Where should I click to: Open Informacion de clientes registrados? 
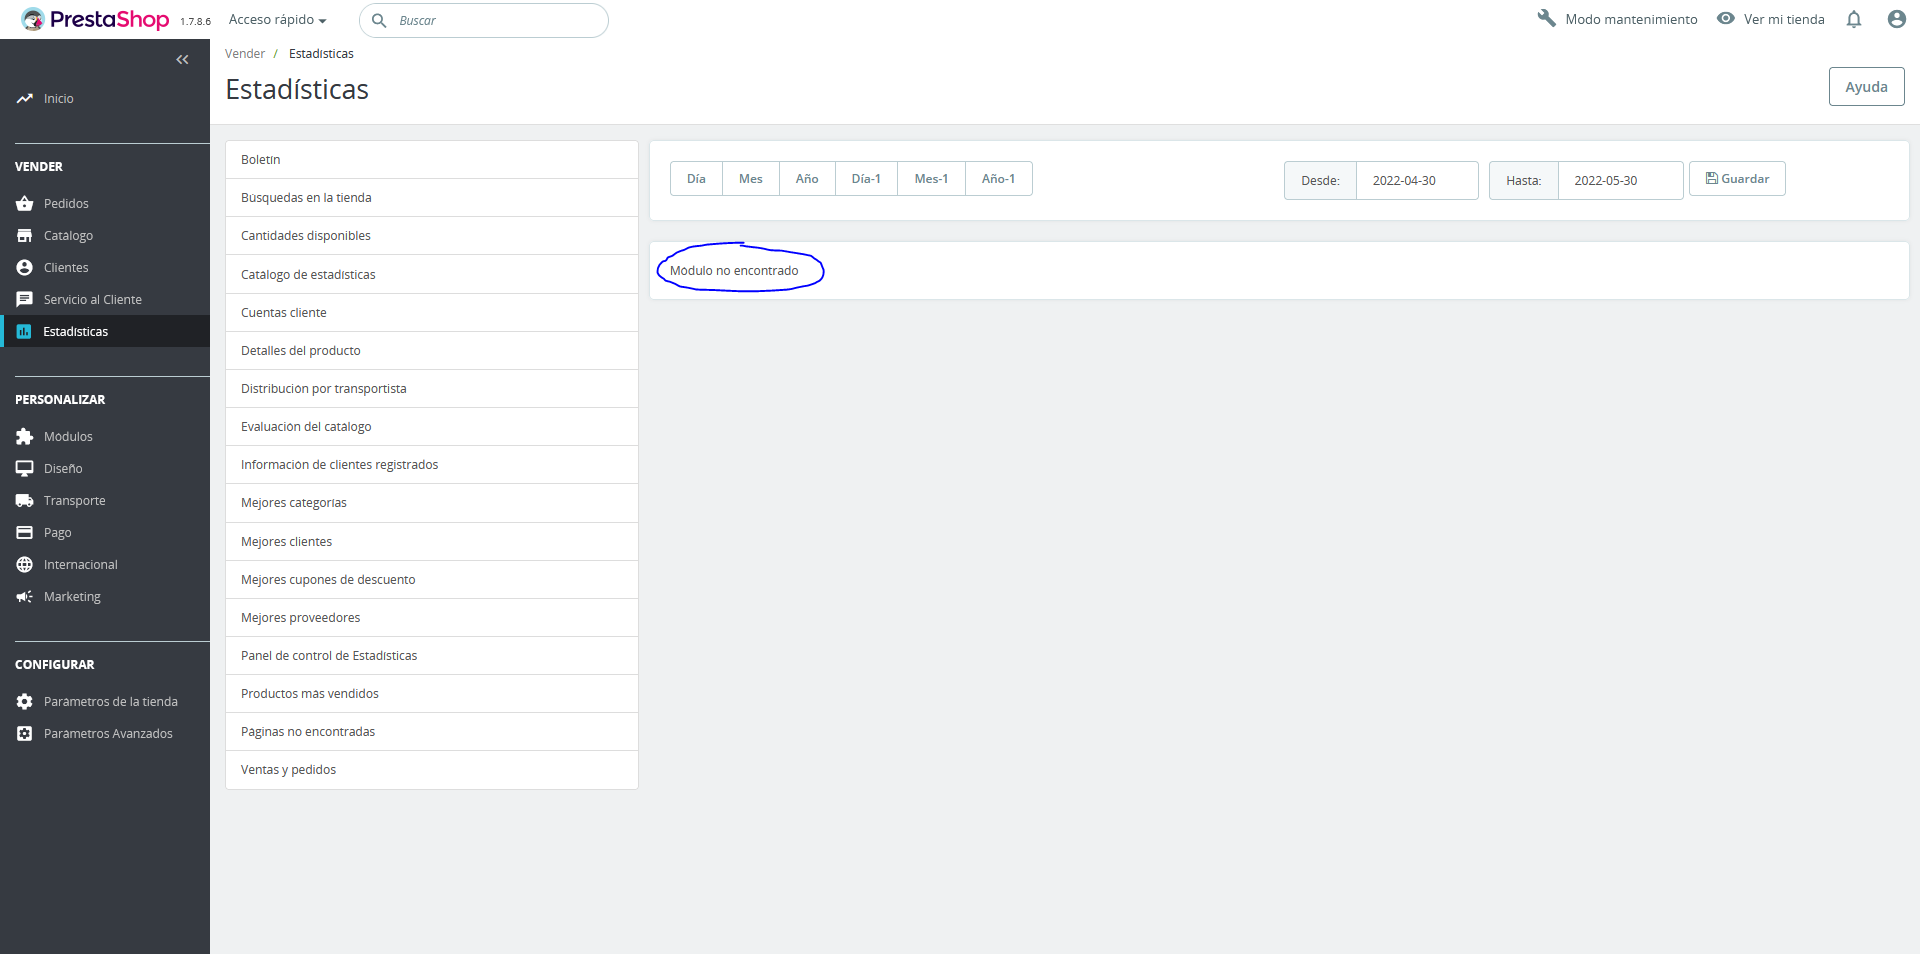[x=432, y=465]
